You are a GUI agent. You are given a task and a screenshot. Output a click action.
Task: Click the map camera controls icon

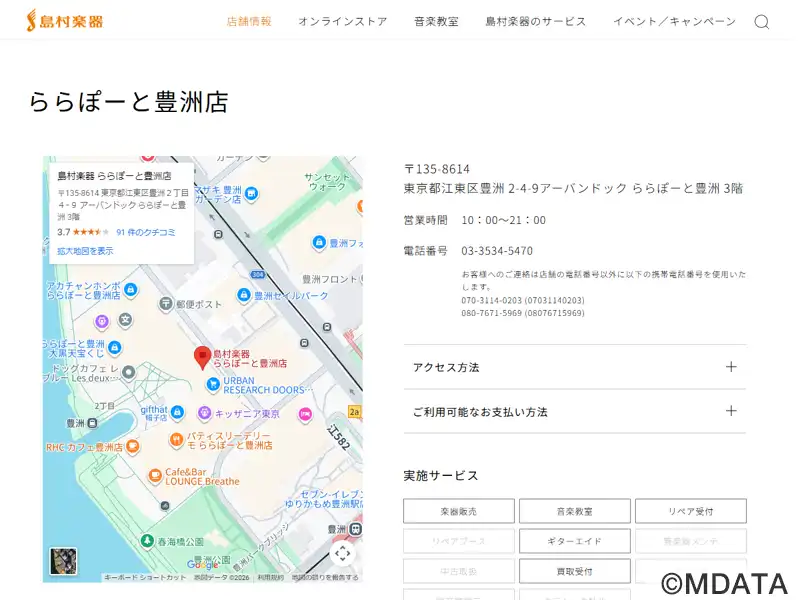(x=342, y=553)
